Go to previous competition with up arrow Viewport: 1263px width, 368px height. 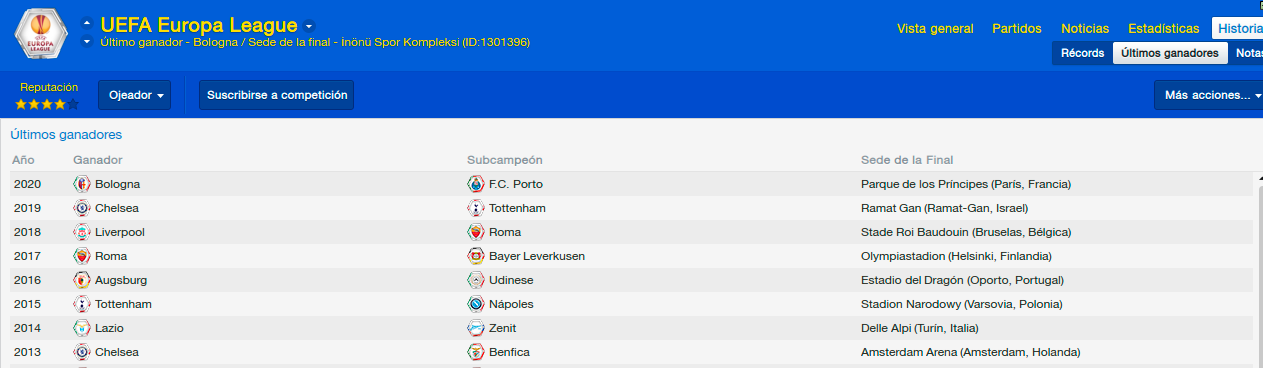click(x=87, y=21)
